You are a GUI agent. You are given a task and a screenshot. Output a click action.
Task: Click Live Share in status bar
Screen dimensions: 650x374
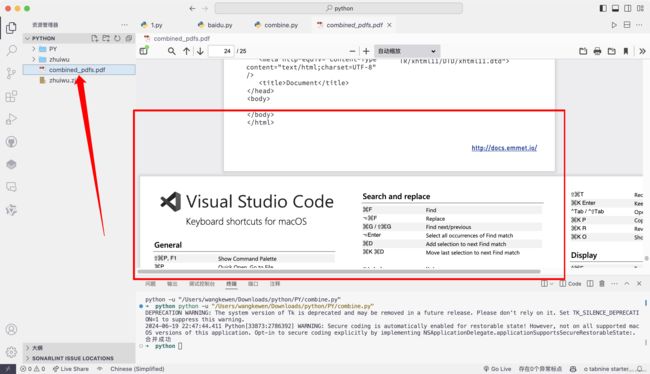click(70, 369)
